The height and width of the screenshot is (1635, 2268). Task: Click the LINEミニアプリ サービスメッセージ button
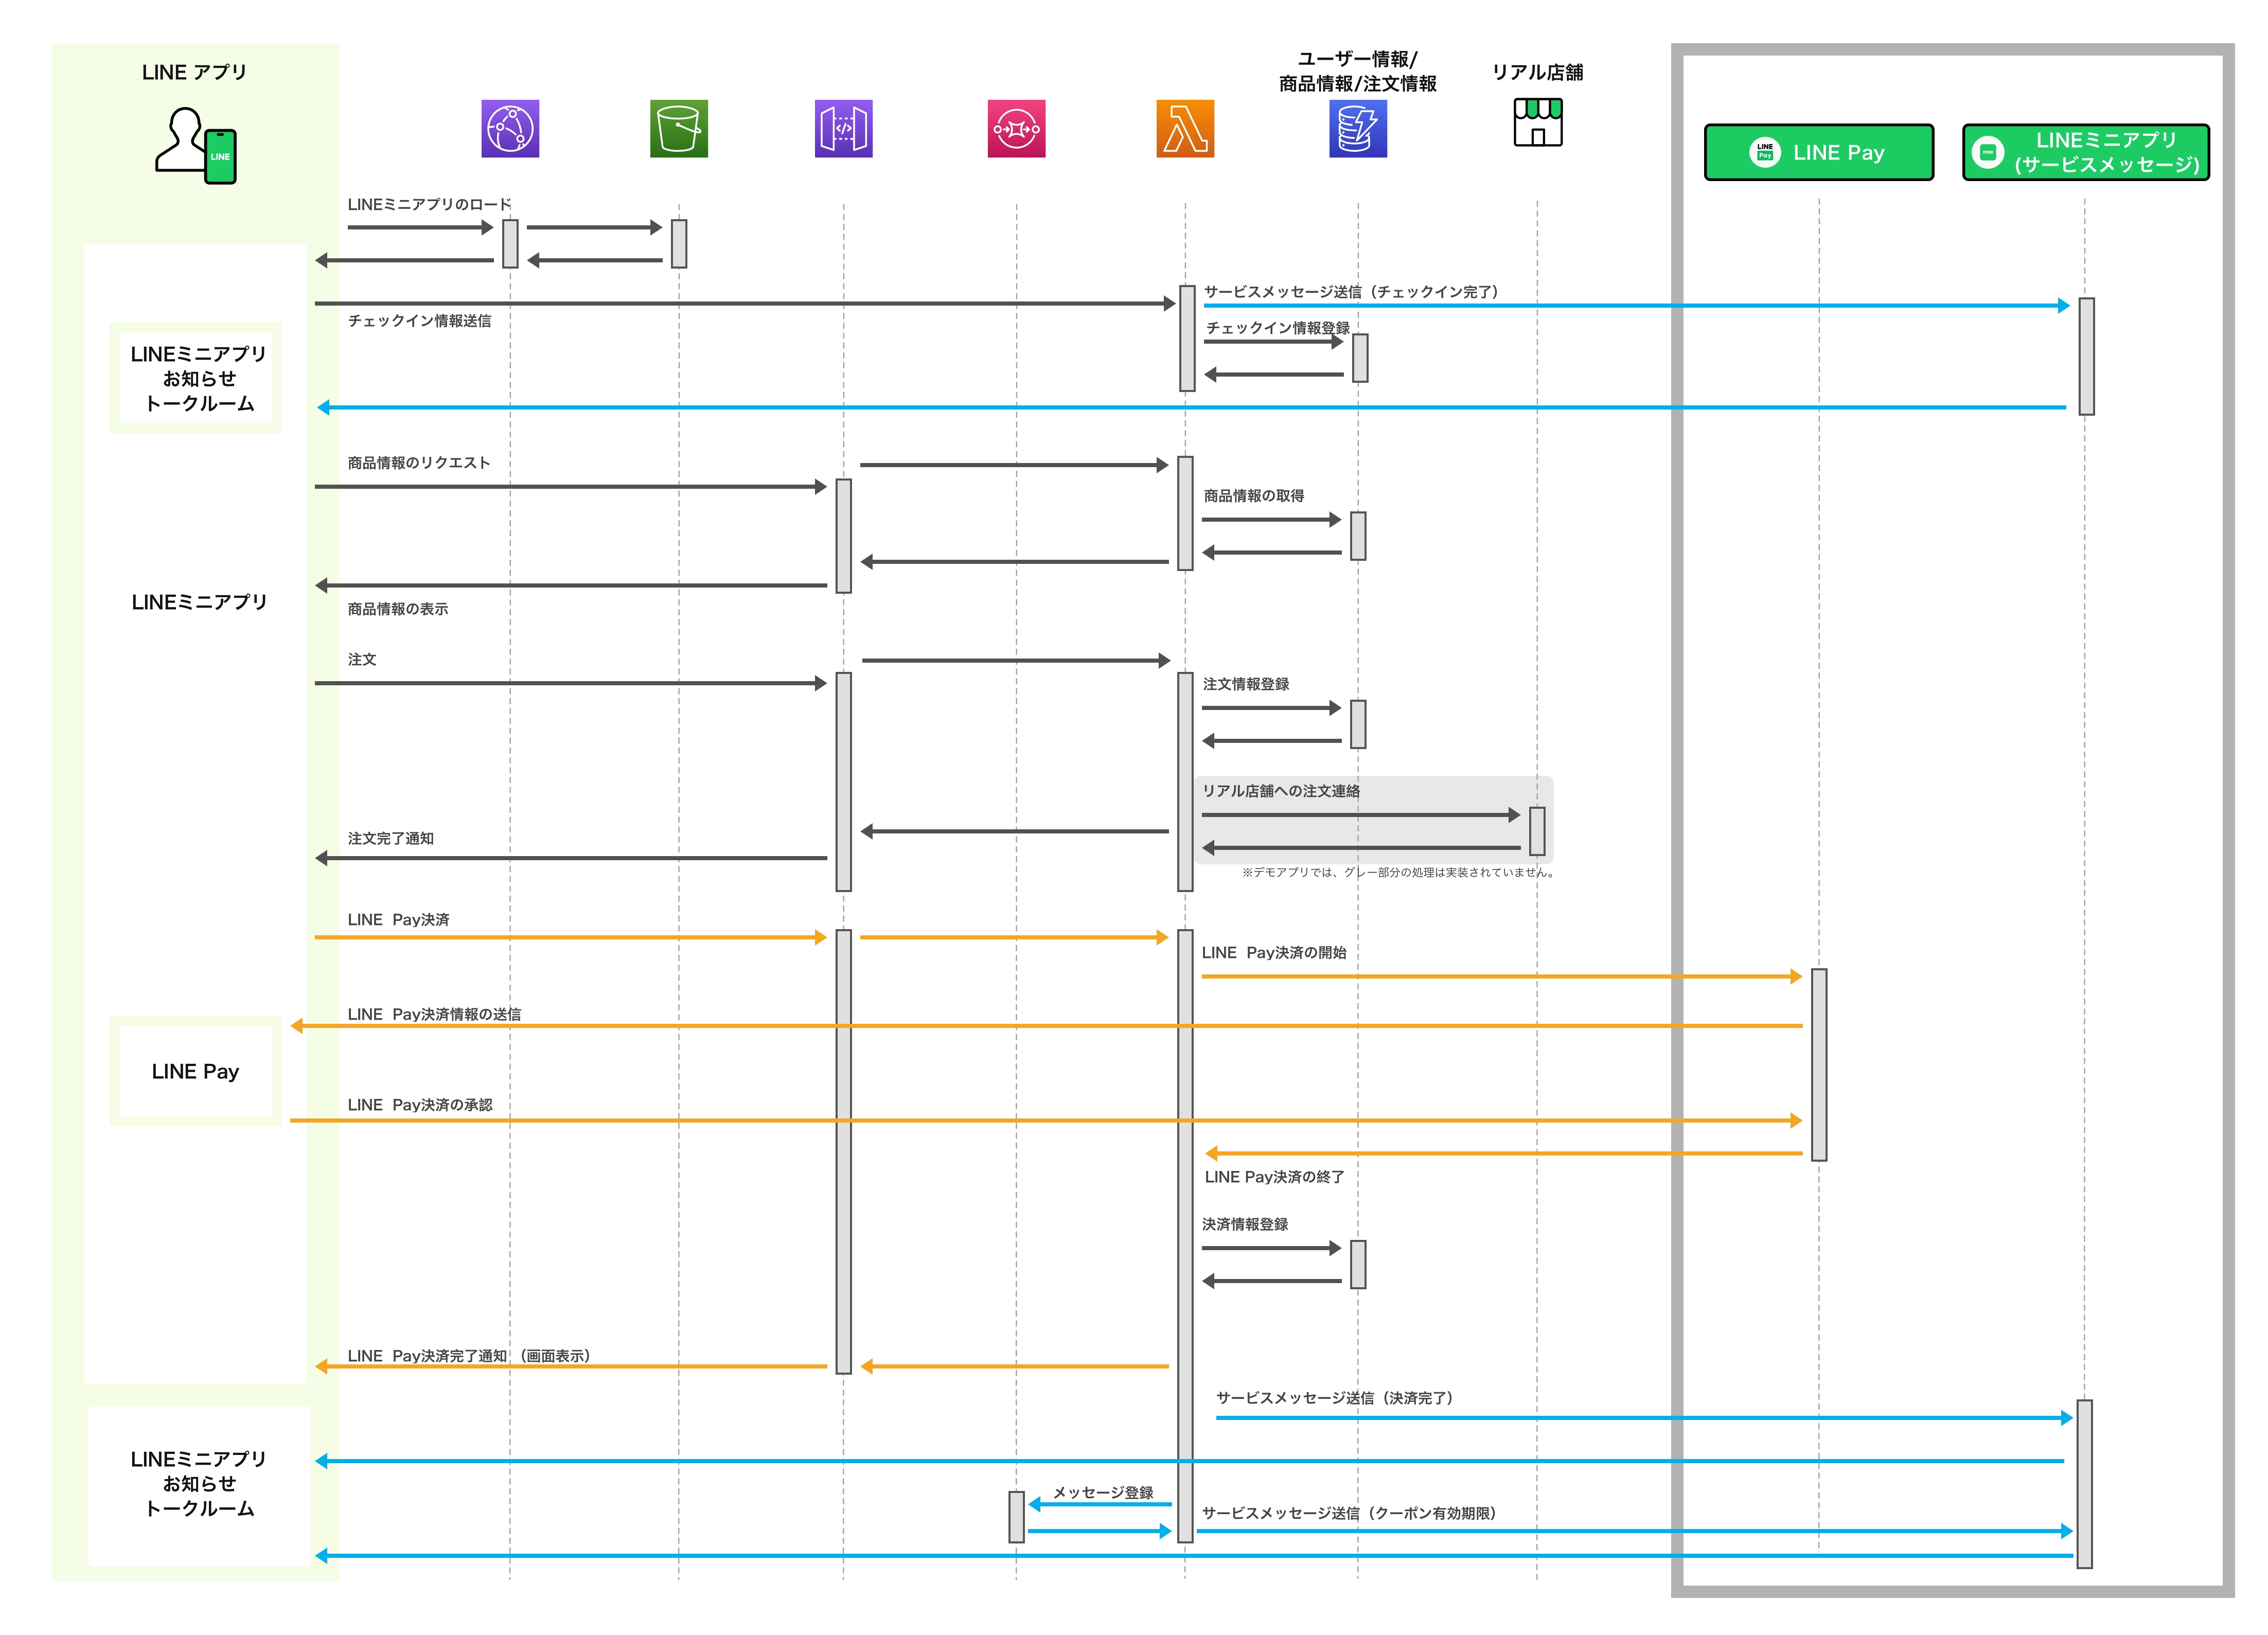(x=2085, y=152)
